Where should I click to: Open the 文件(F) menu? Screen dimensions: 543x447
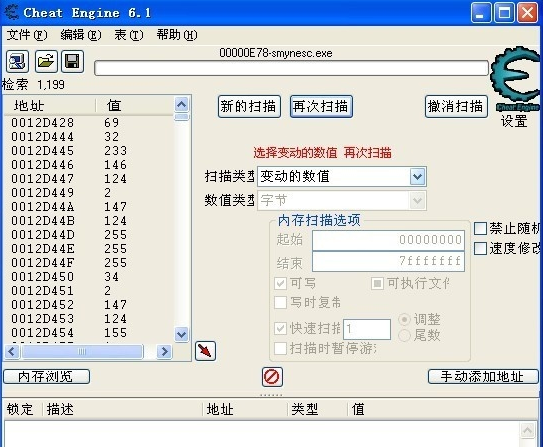coord(27,35)
